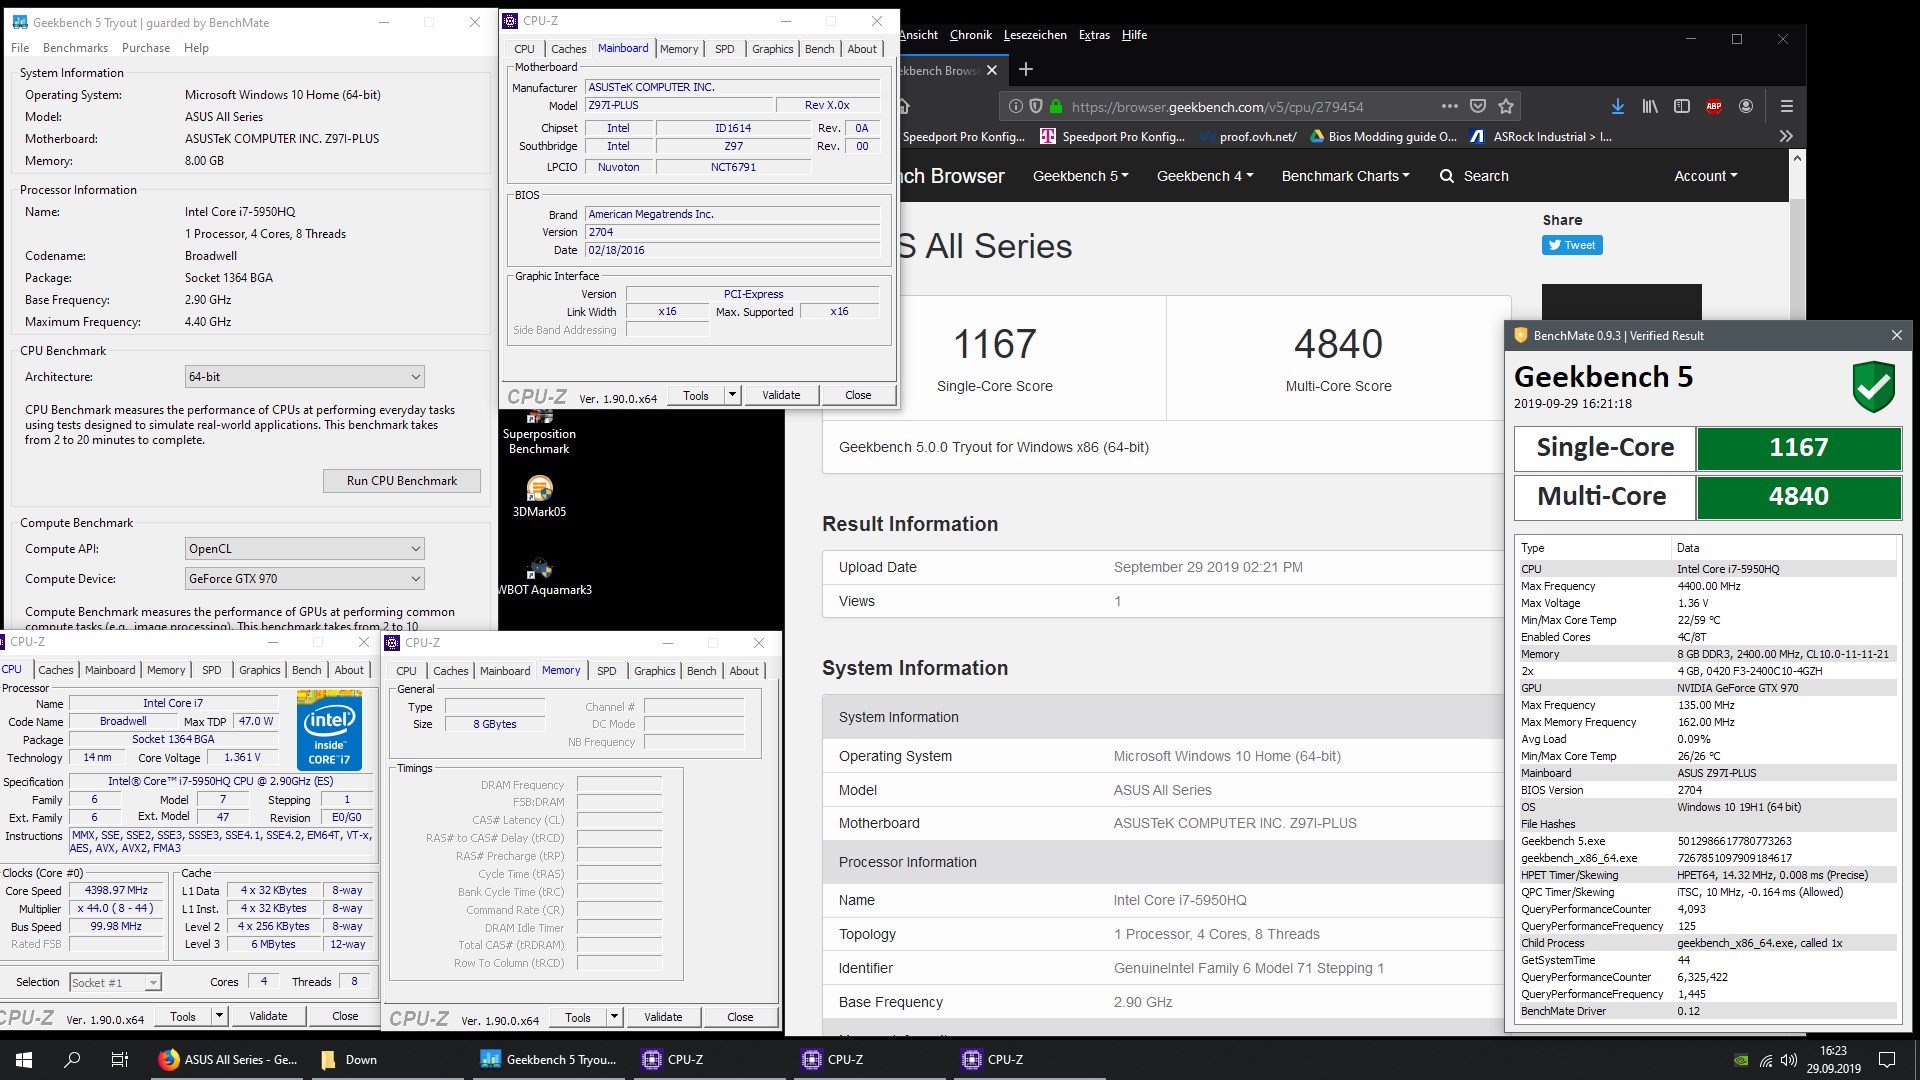Image resolution: width=1920 pixels, height=1080 pixels.
Task: Select 3DMark05 desktop icon
Action: (539, 496)
